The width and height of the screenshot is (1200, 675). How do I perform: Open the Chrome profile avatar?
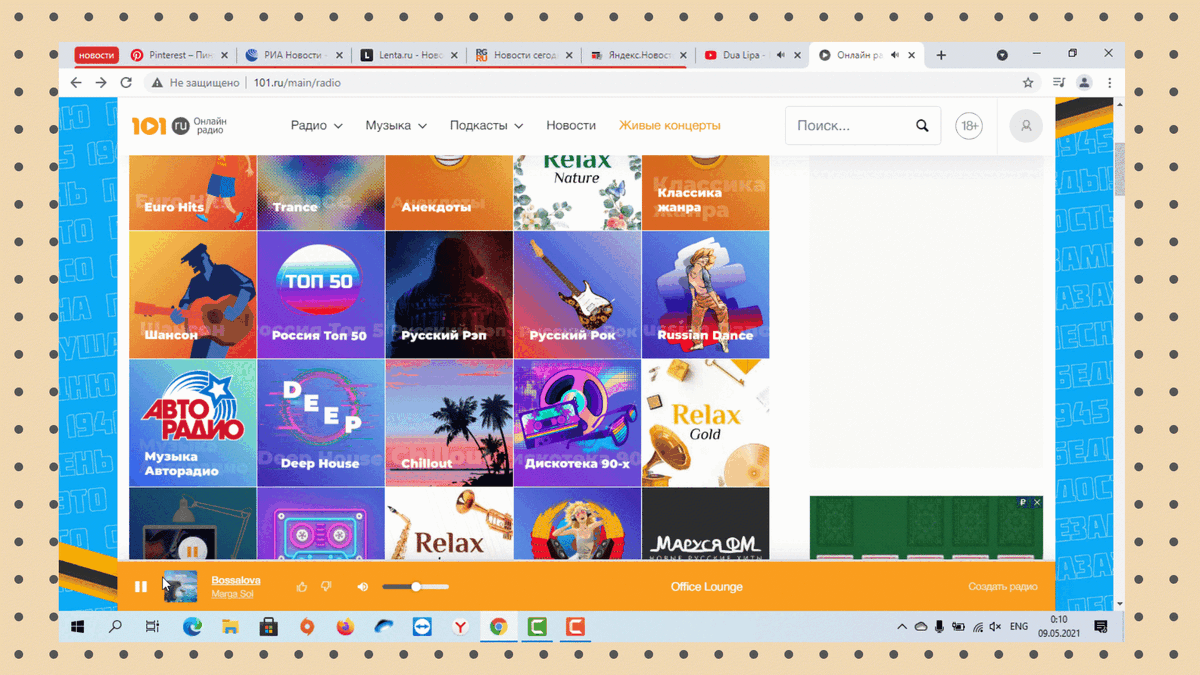(1084, 83)
